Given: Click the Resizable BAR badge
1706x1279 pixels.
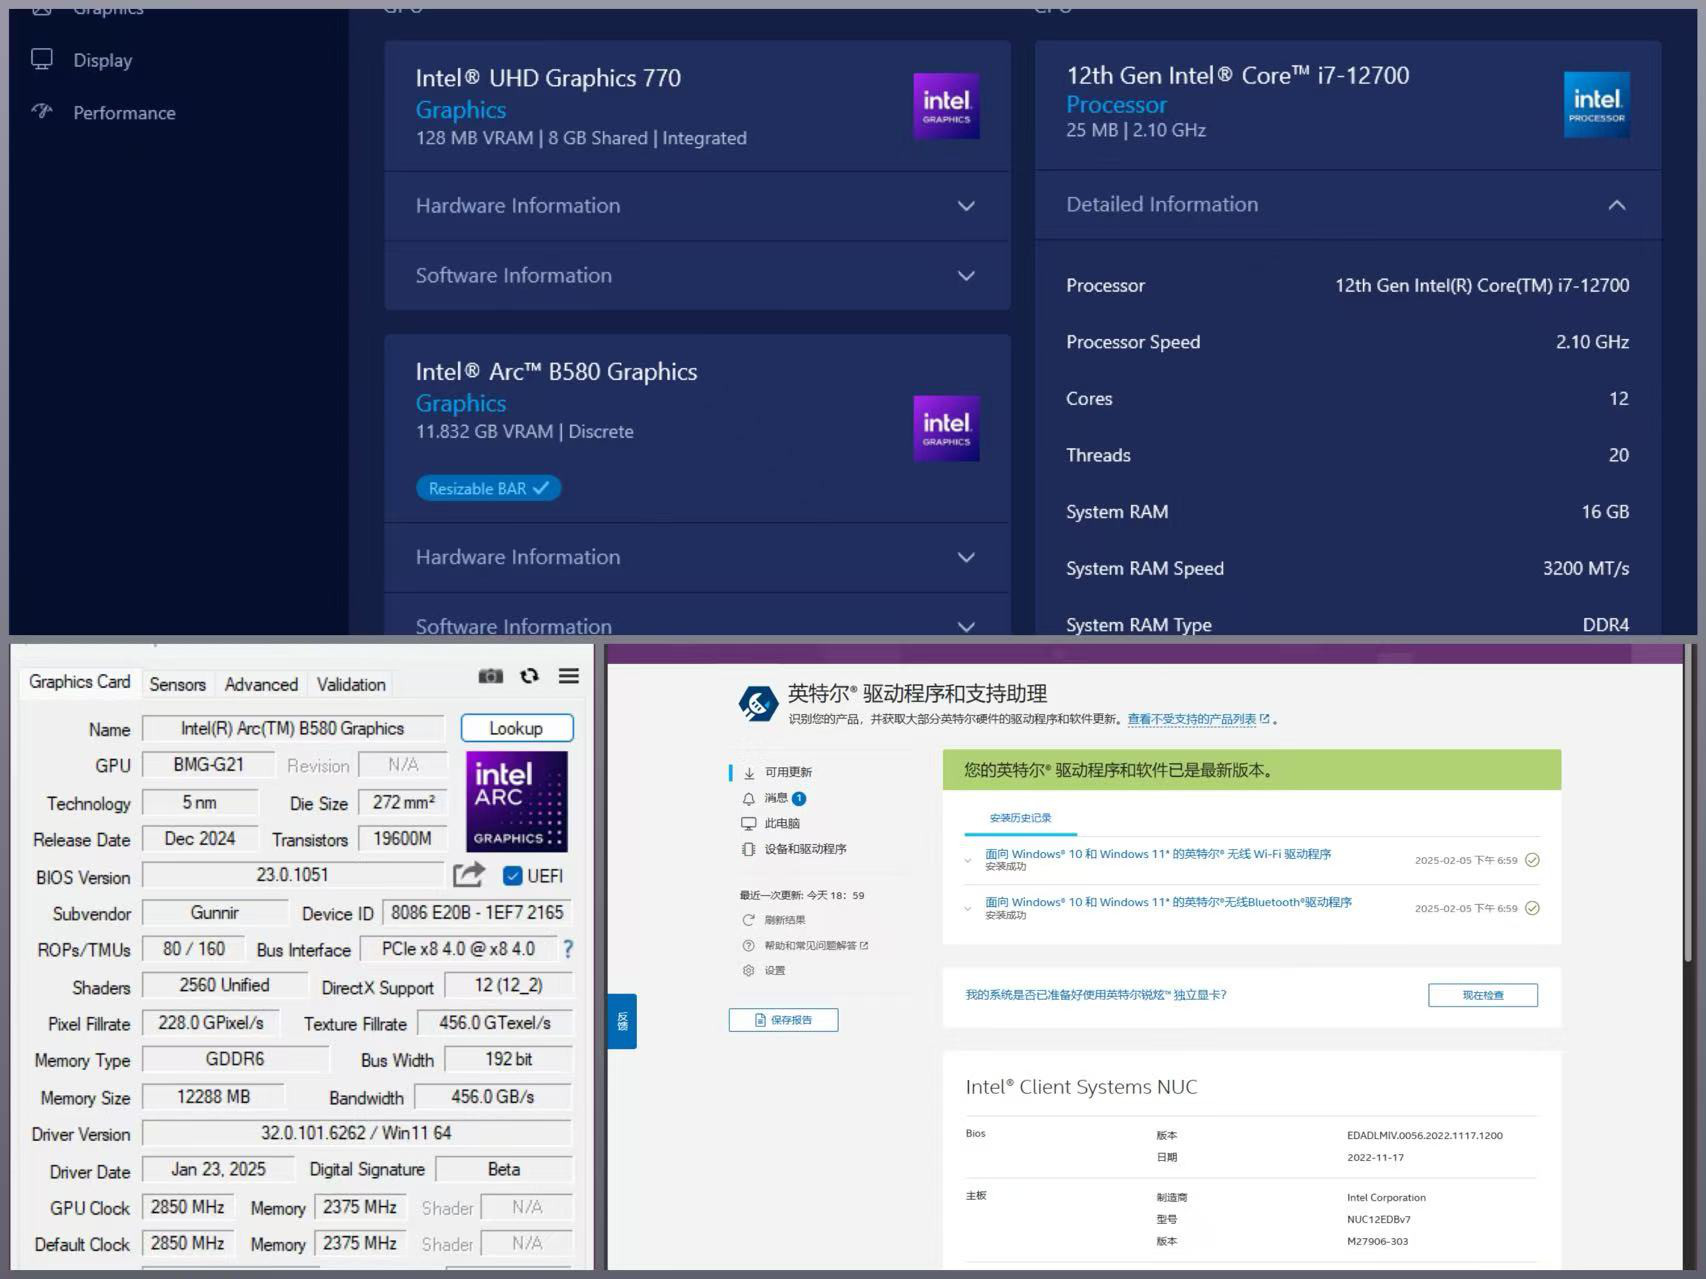Looking at the screenshot, I should [488, 488].
